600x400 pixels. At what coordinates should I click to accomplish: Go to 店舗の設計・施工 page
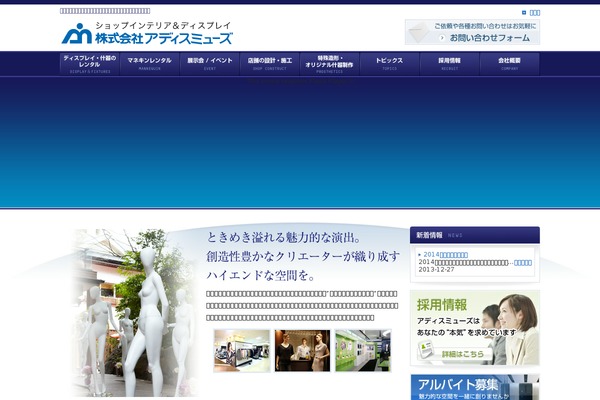pos(270,64)
